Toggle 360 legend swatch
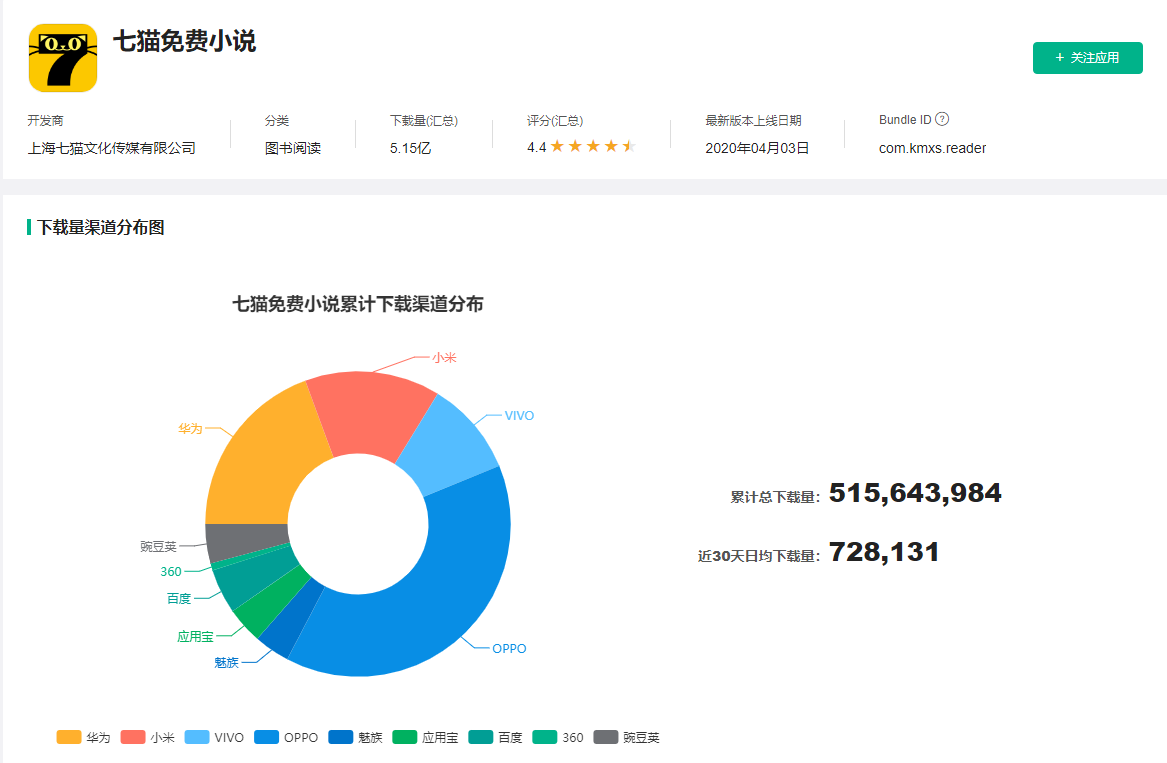 click(x=545, y=737)
